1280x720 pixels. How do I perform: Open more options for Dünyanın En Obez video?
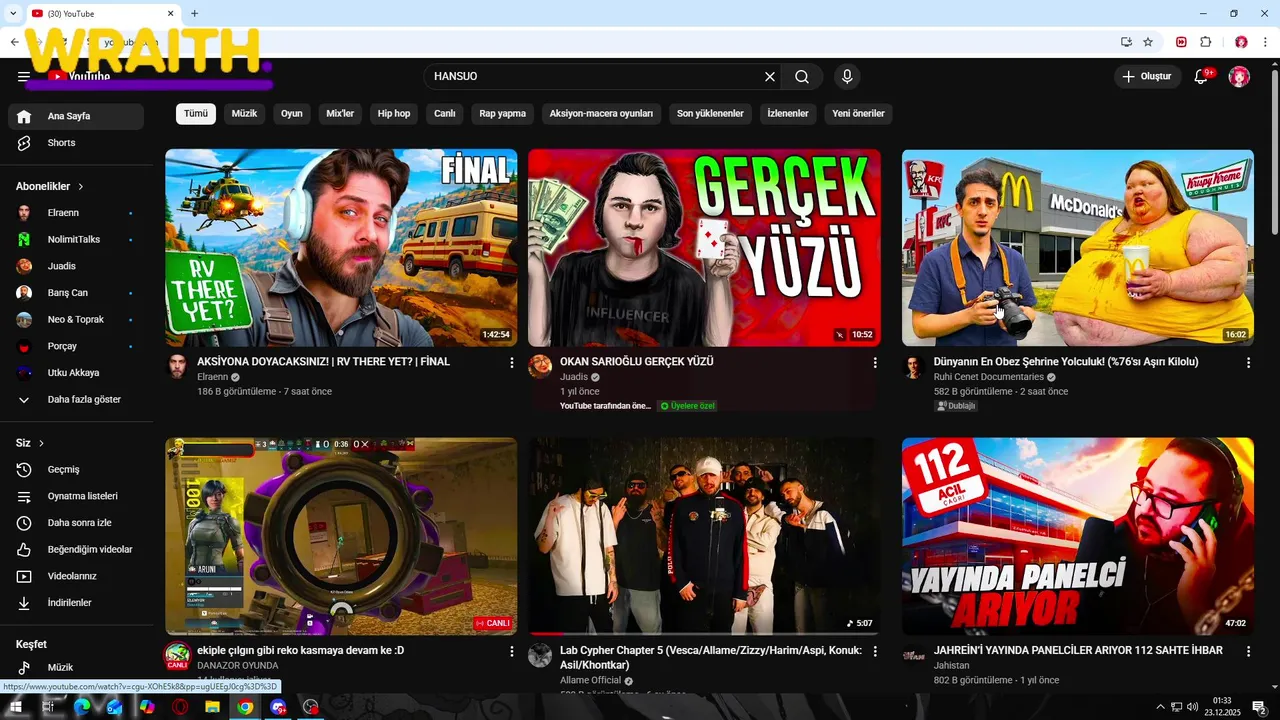1248,363
